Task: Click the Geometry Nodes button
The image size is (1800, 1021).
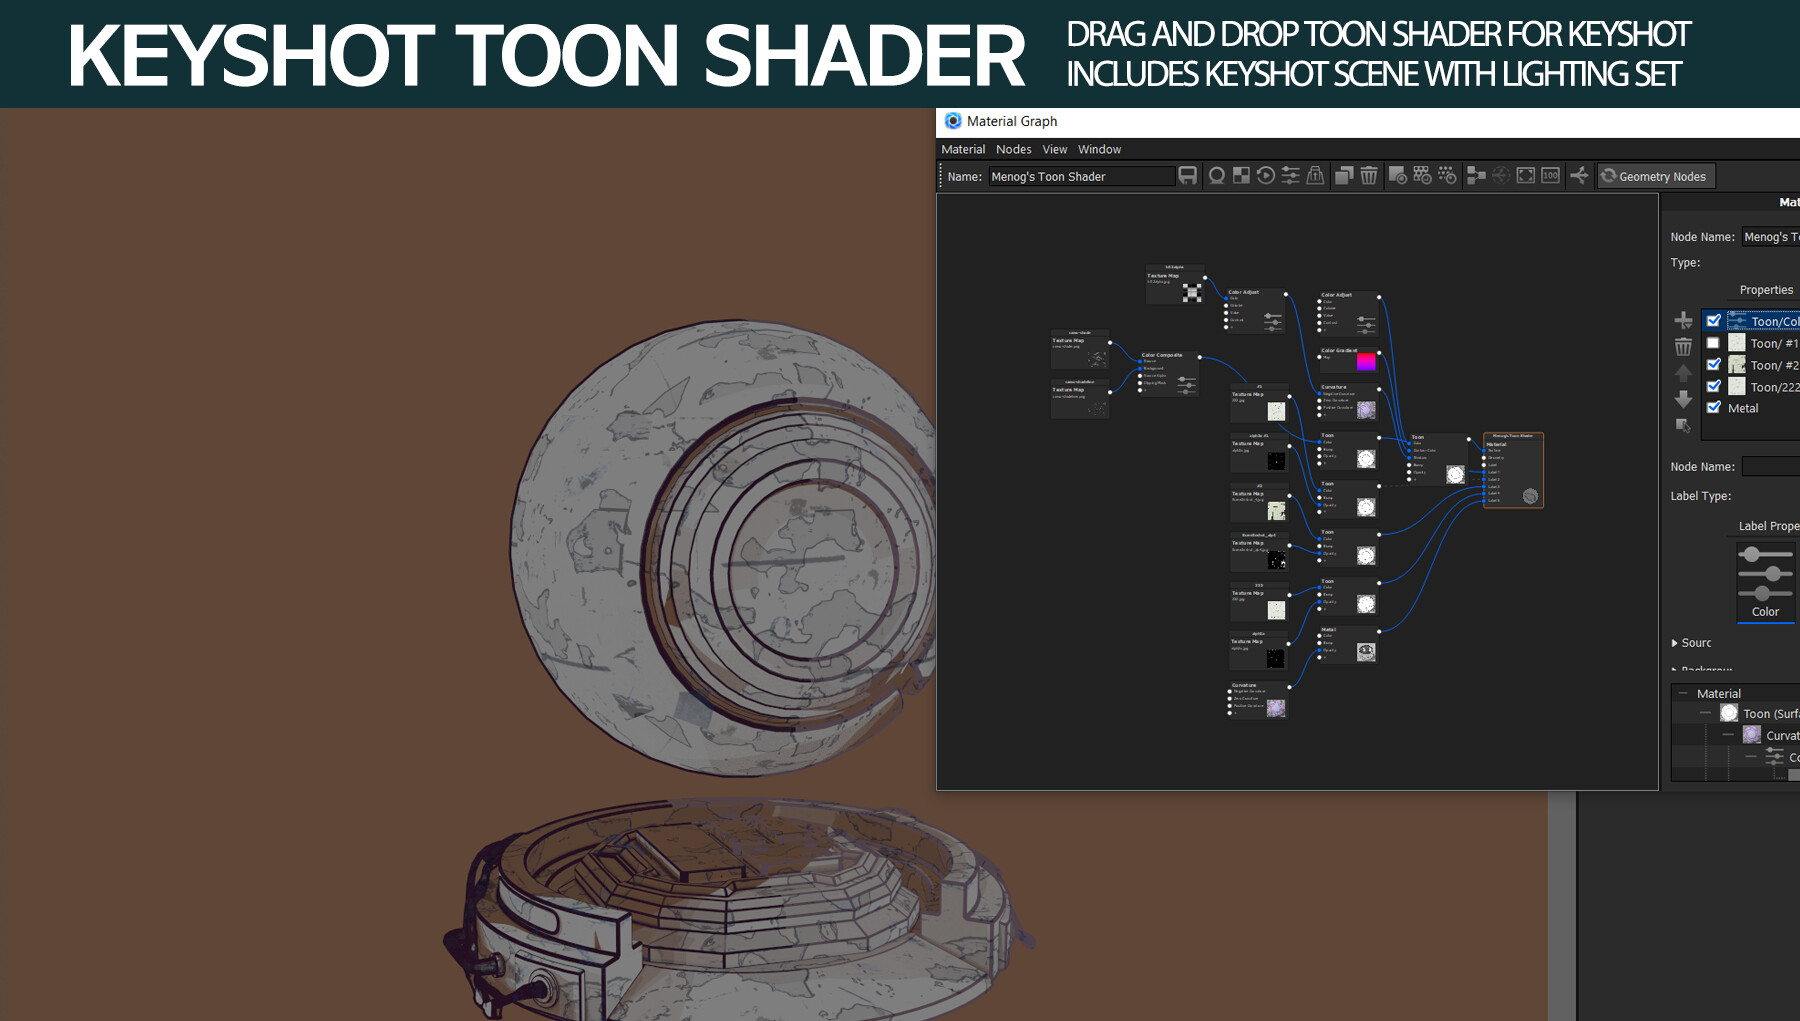Action: (x=1655, y=176)
